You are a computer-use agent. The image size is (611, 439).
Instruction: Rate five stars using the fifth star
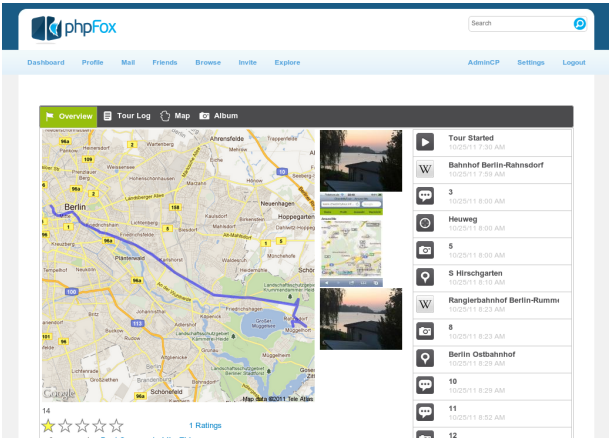pos(117,426)
